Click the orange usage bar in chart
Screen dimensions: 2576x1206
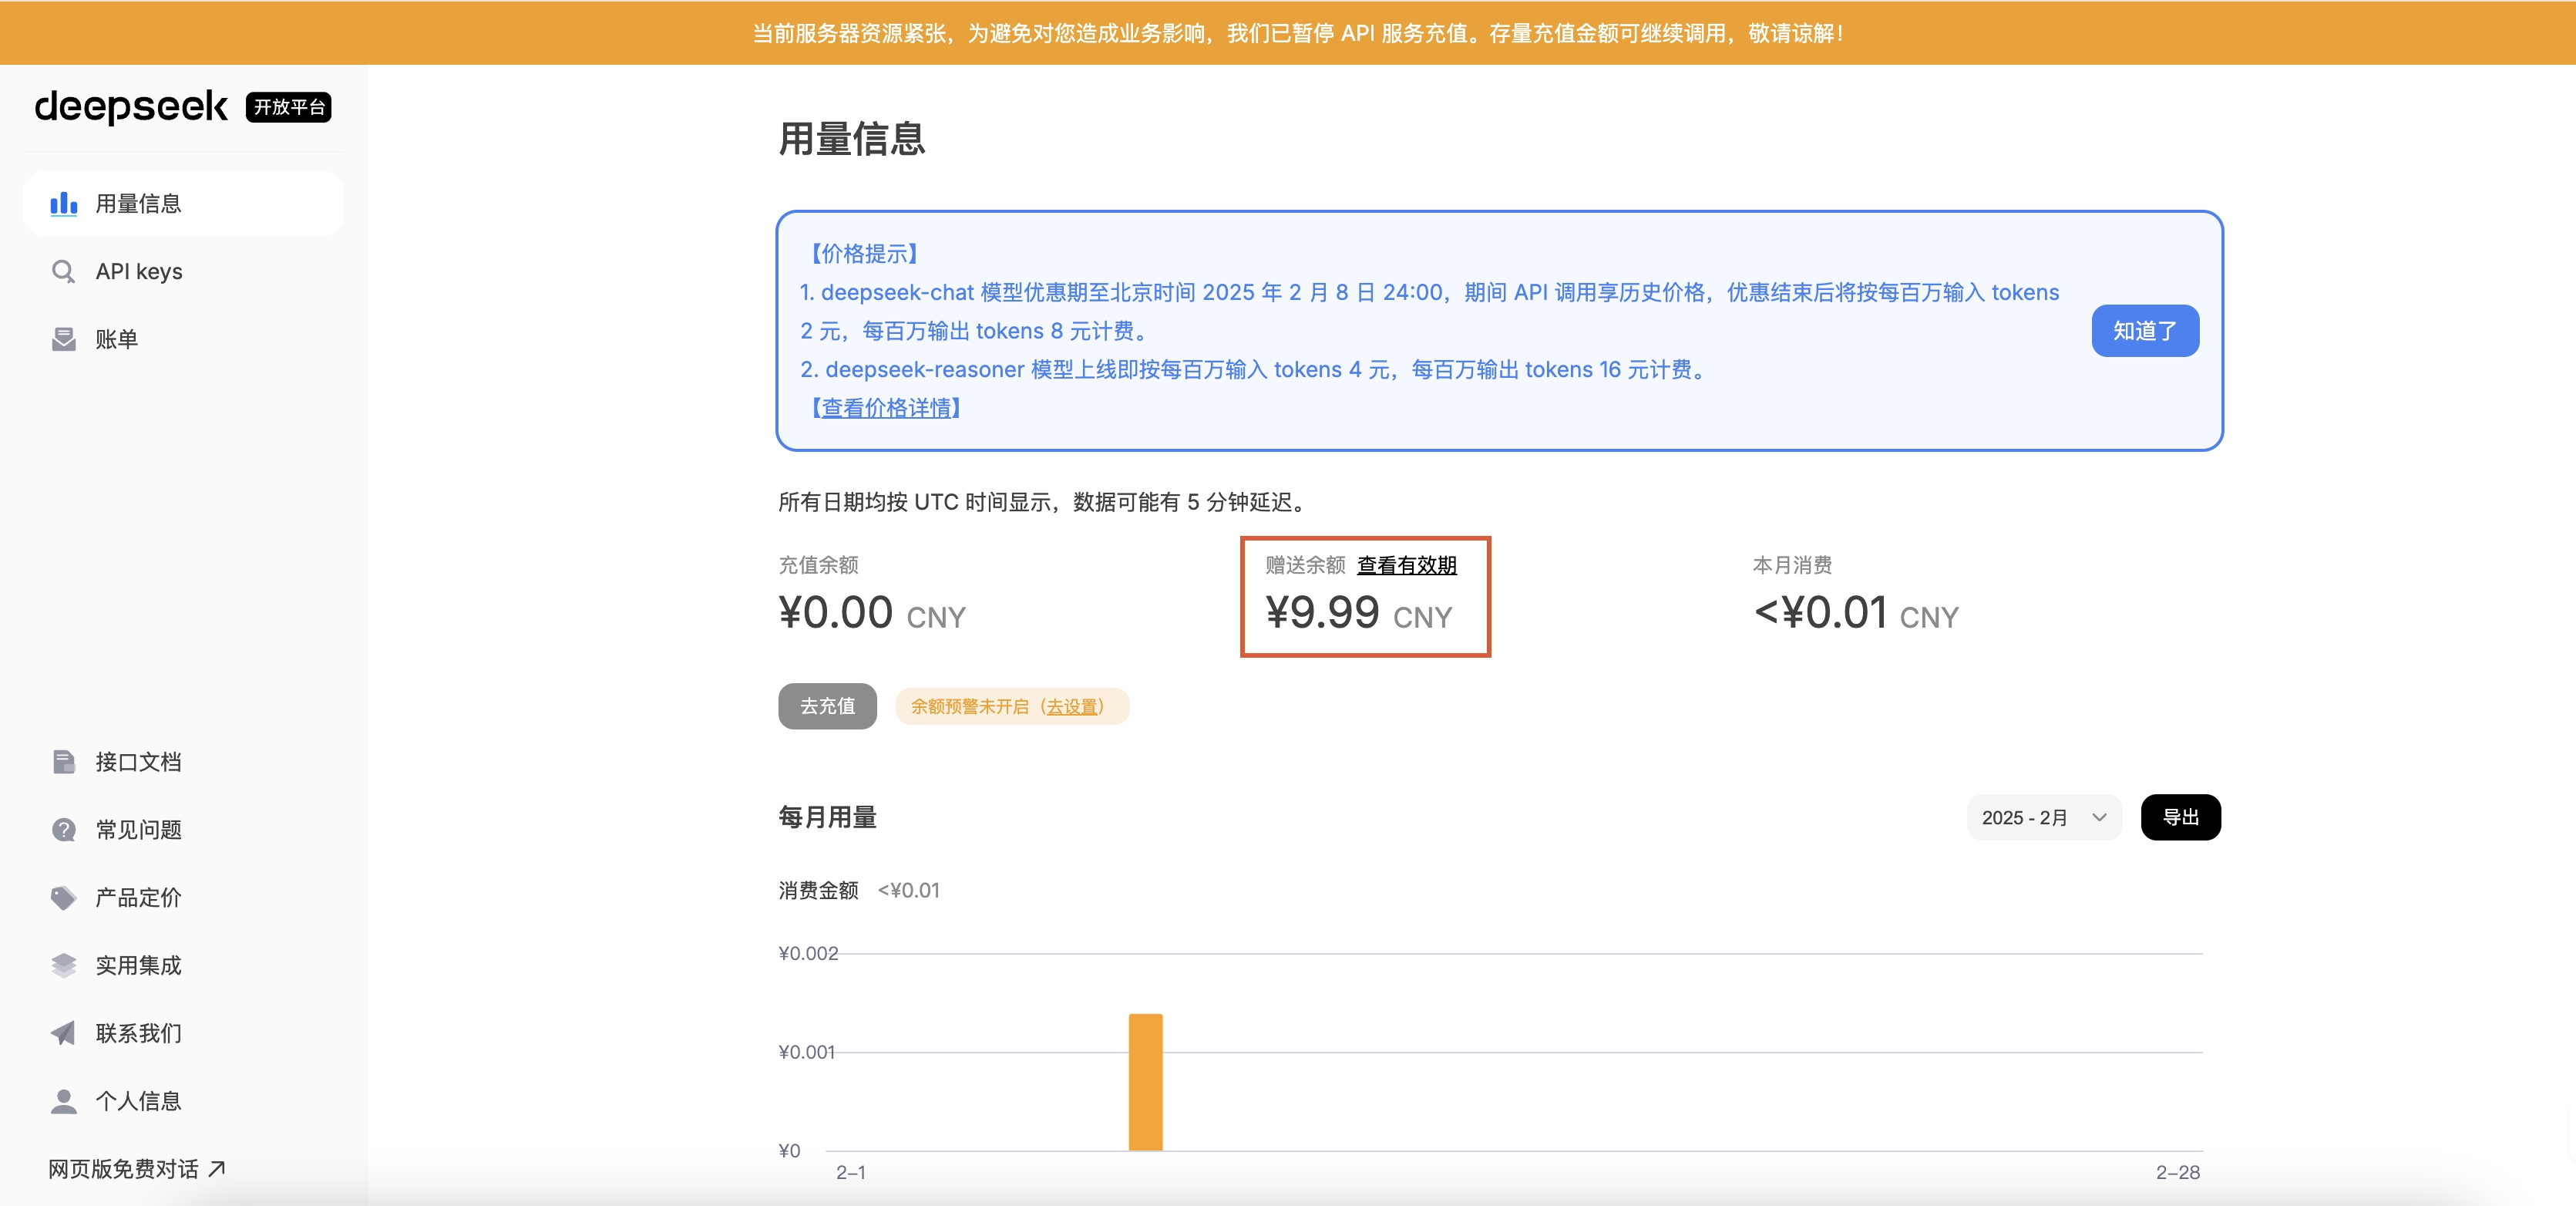point(1145,1082)
